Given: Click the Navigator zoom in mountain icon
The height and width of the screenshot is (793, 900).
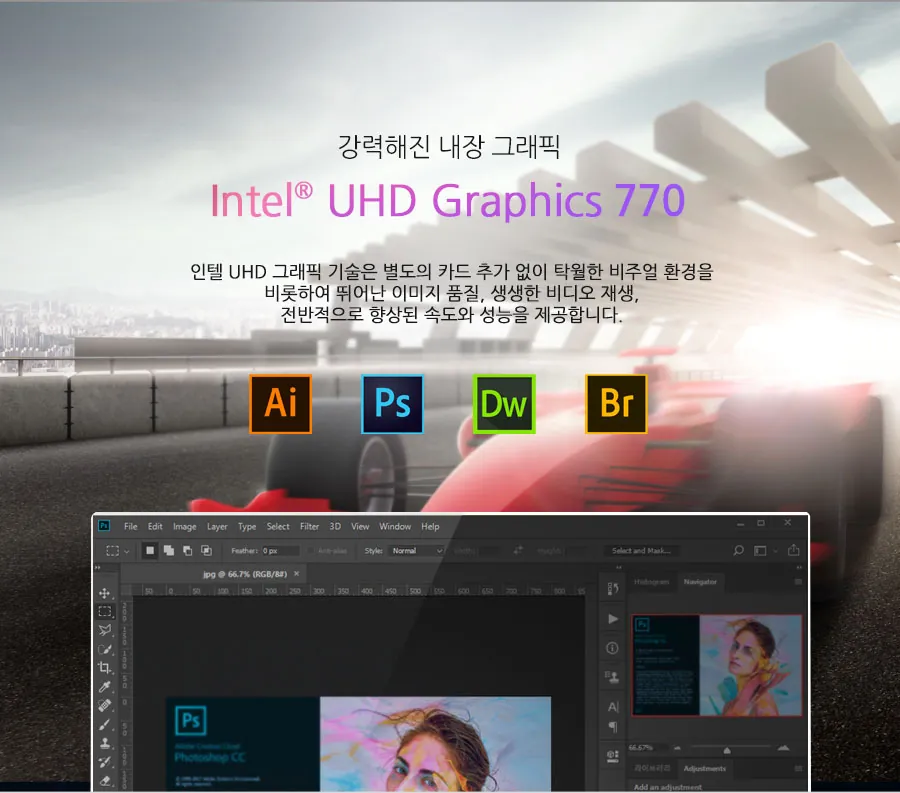Looking at the screenshot, I should [x=783, y=748].
